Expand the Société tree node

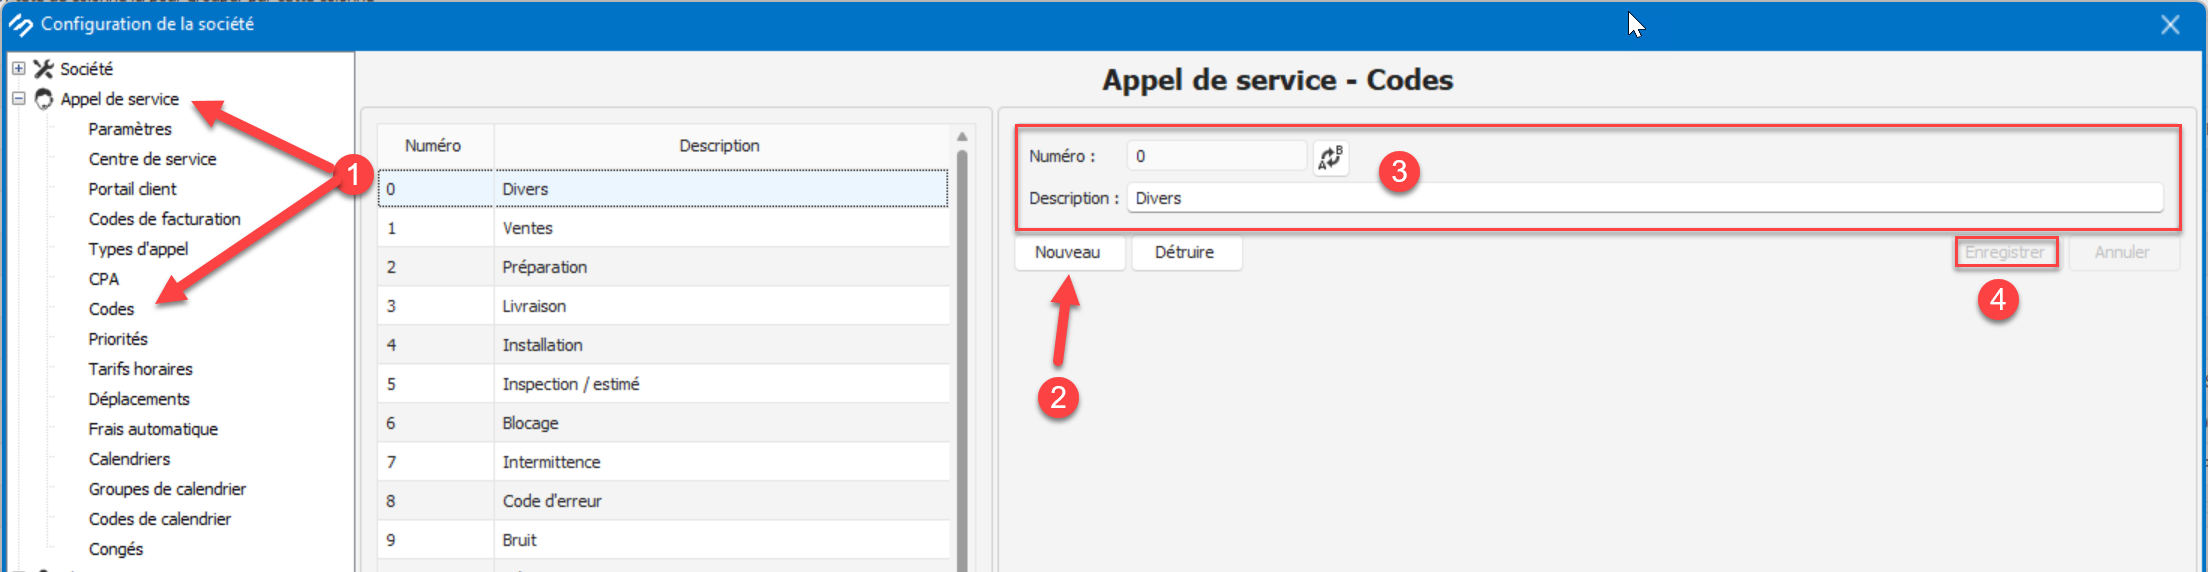19,69
